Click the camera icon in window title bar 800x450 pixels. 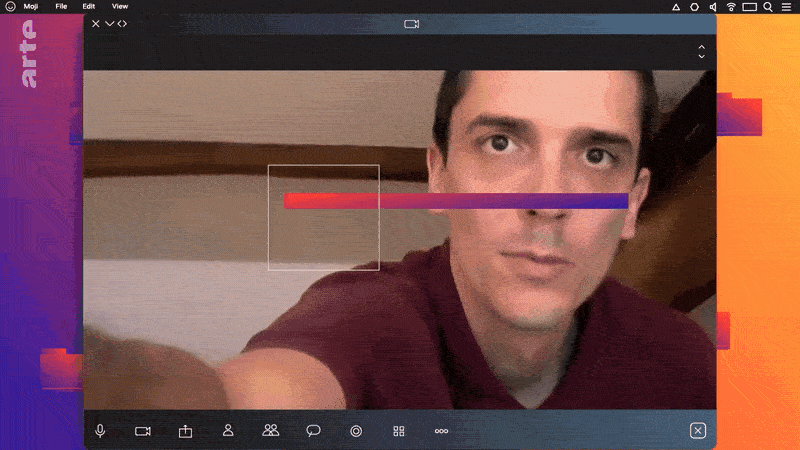coord(412,24)
